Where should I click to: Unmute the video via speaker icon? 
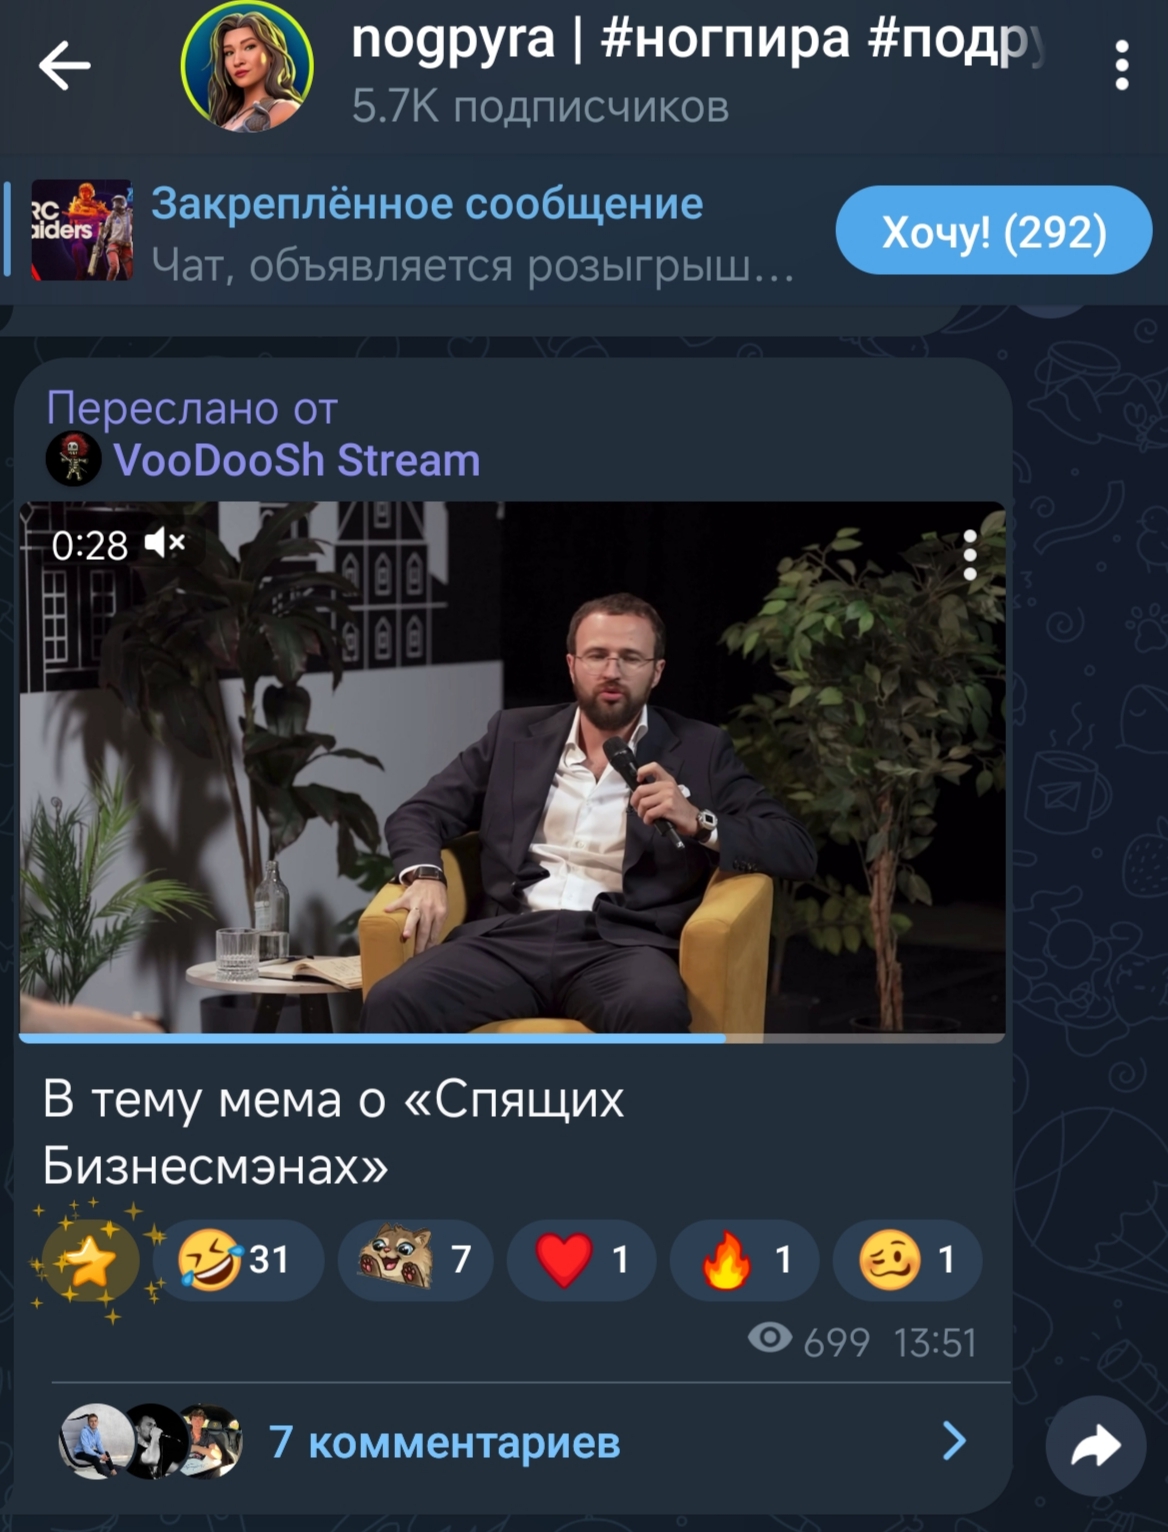(x=165, y=543)
